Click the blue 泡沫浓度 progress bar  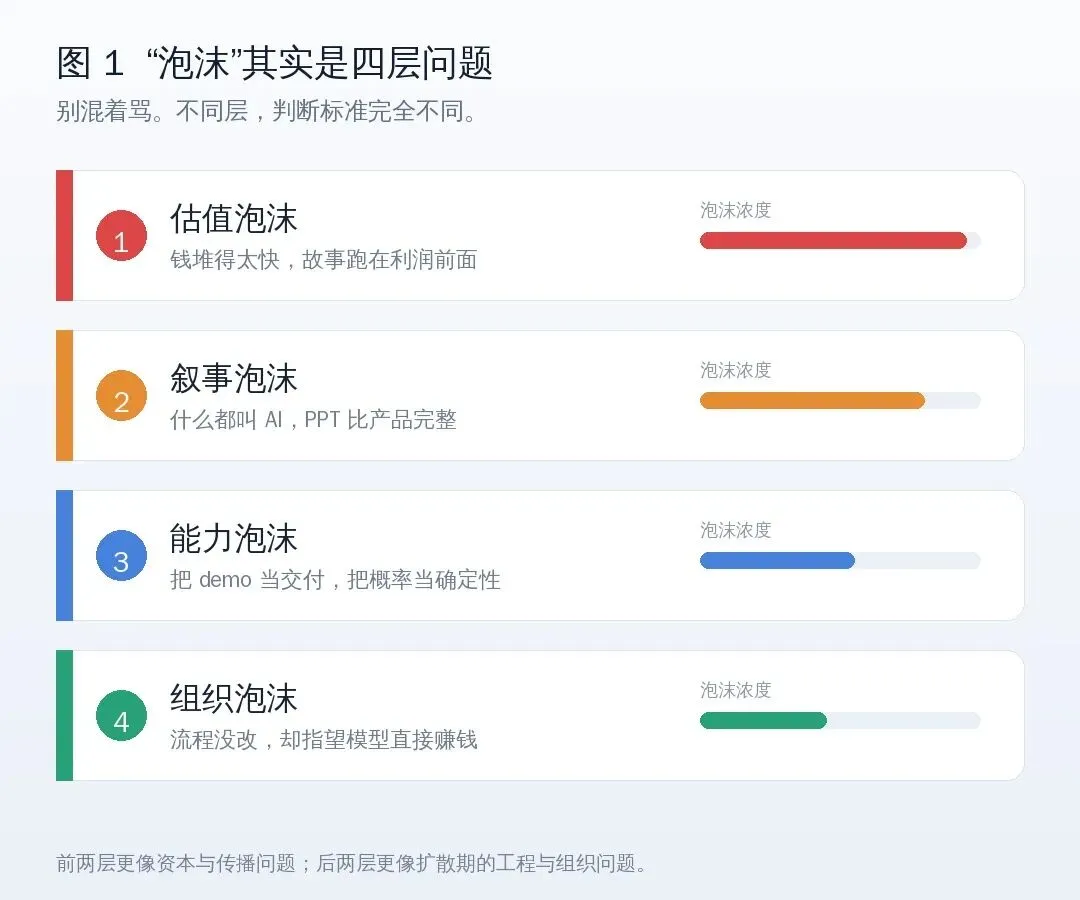pyautogui.click(x=840, y=561)
